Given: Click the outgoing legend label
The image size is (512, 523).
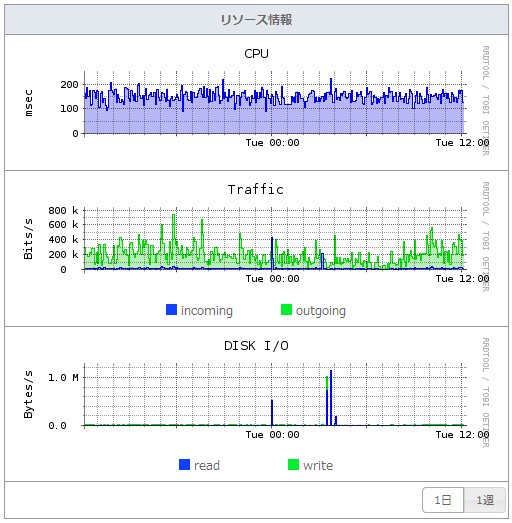Looking at the screenshot, I should pyautogui.click(x=321, y=311).
